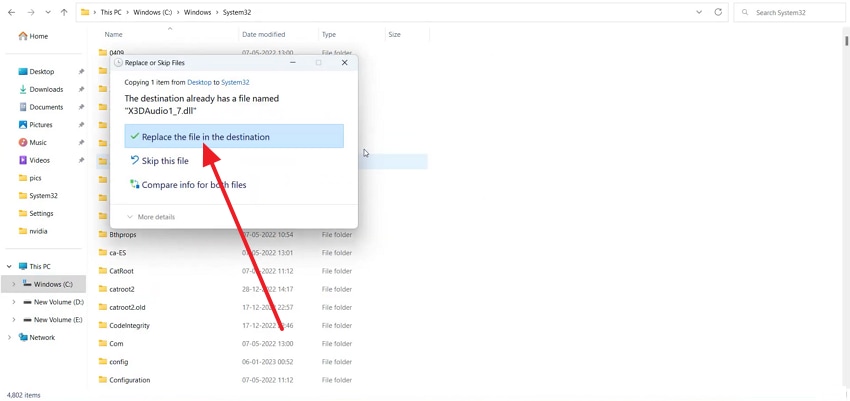Click the vertical scrollbar thumb

coord(846,41)
